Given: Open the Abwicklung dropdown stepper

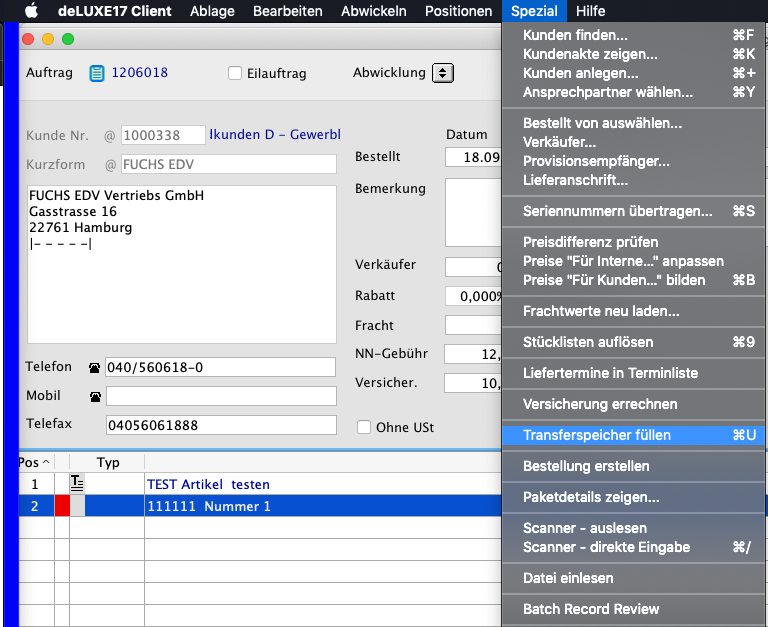Looking at the screenshot, I should point(443,73).
